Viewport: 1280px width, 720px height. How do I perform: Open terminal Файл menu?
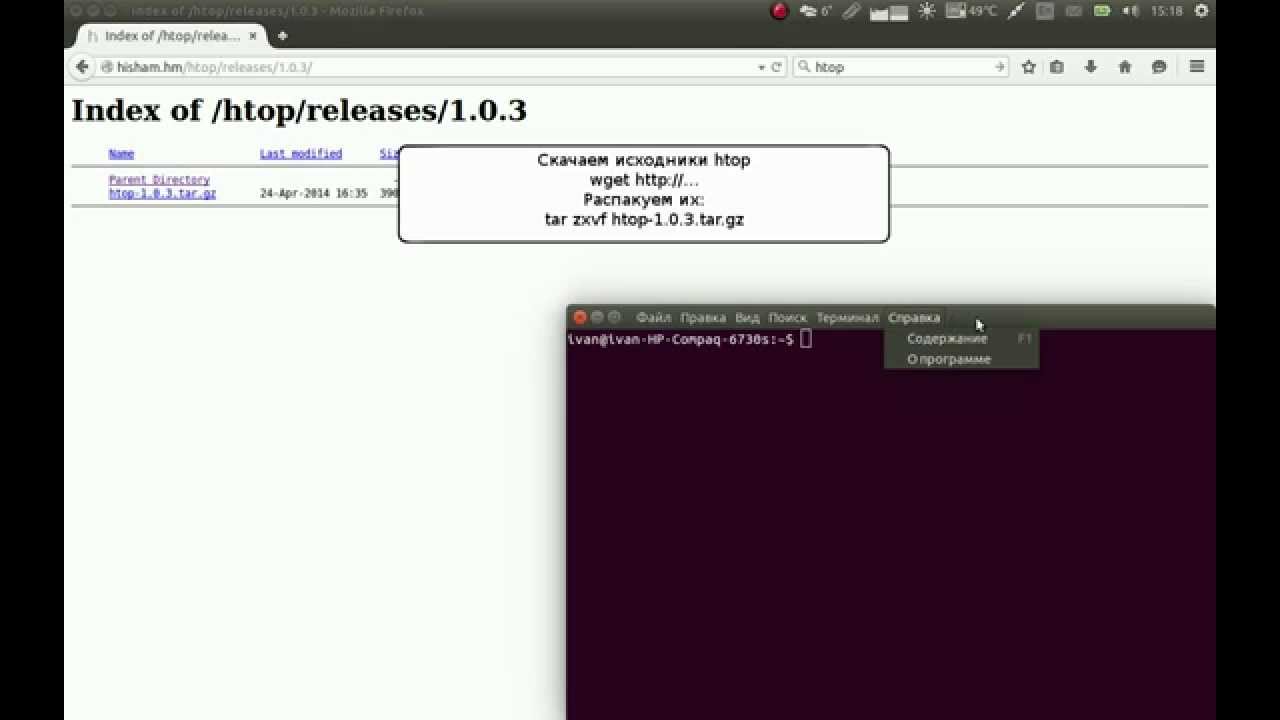tap(653, 318)
